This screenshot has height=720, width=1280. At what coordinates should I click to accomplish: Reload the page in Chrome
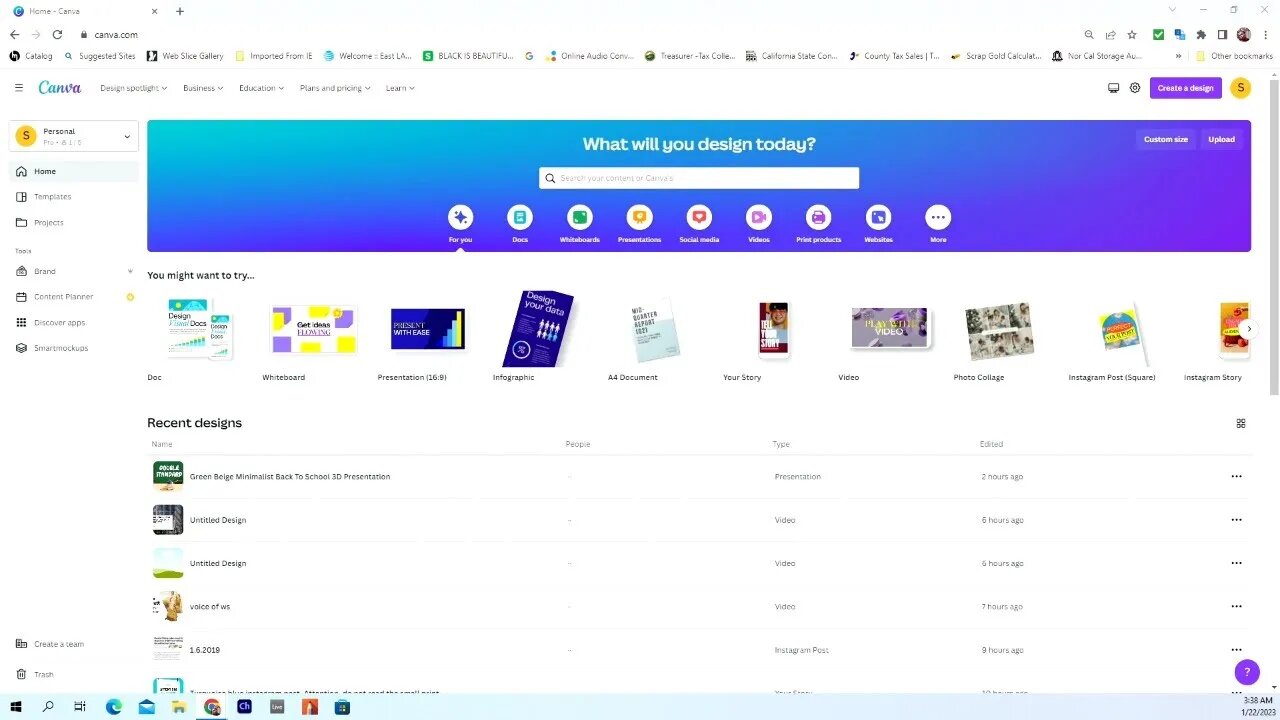coord(57,34)
